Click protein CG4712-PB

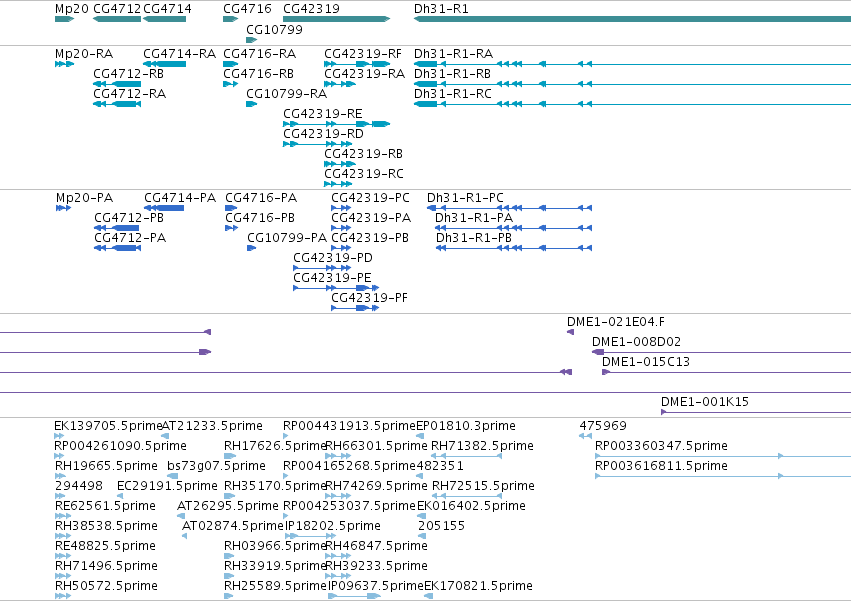(x=129, y=218)
